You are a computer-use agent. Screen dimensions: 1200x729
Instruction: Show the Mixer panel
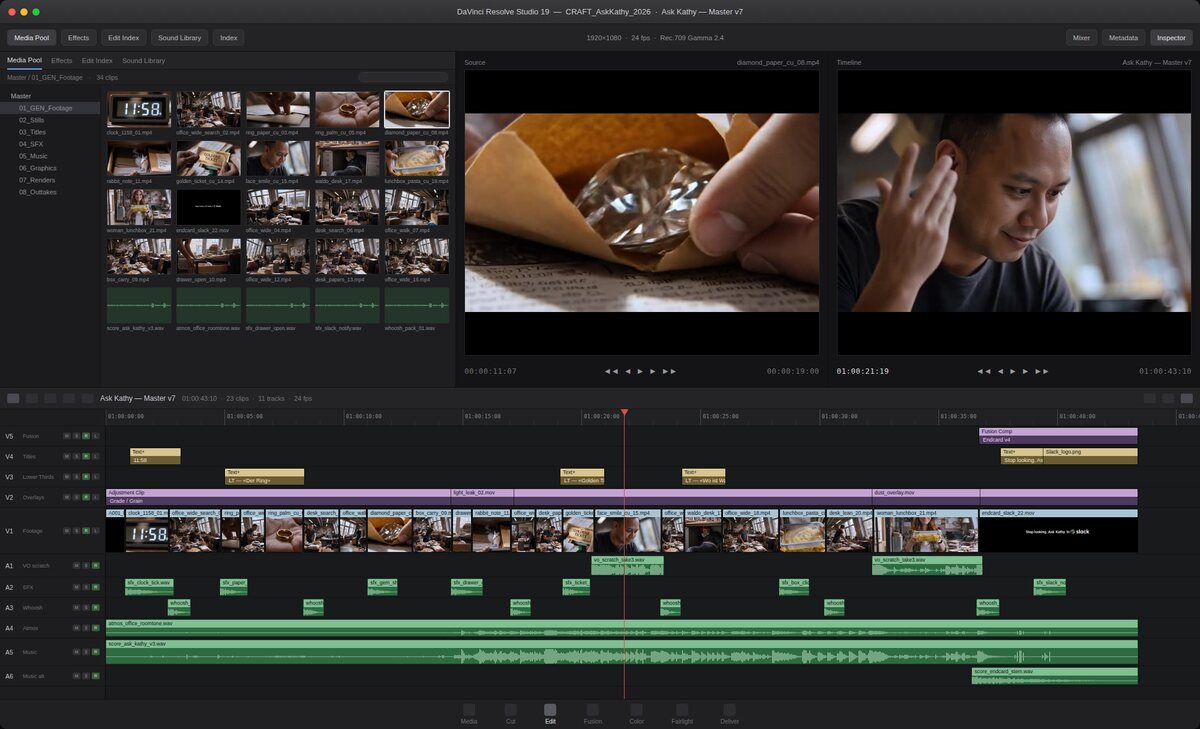pos(1081,38)
